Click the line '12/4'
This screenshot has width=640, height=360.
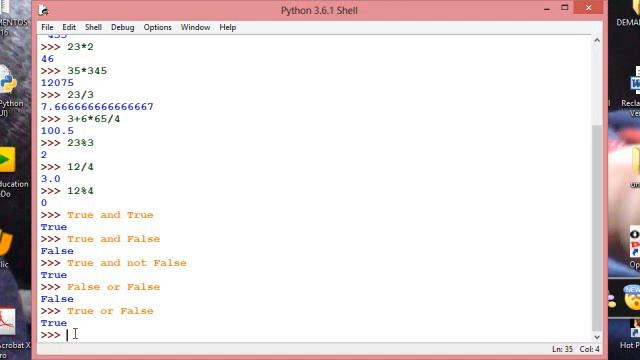[80, 167]
